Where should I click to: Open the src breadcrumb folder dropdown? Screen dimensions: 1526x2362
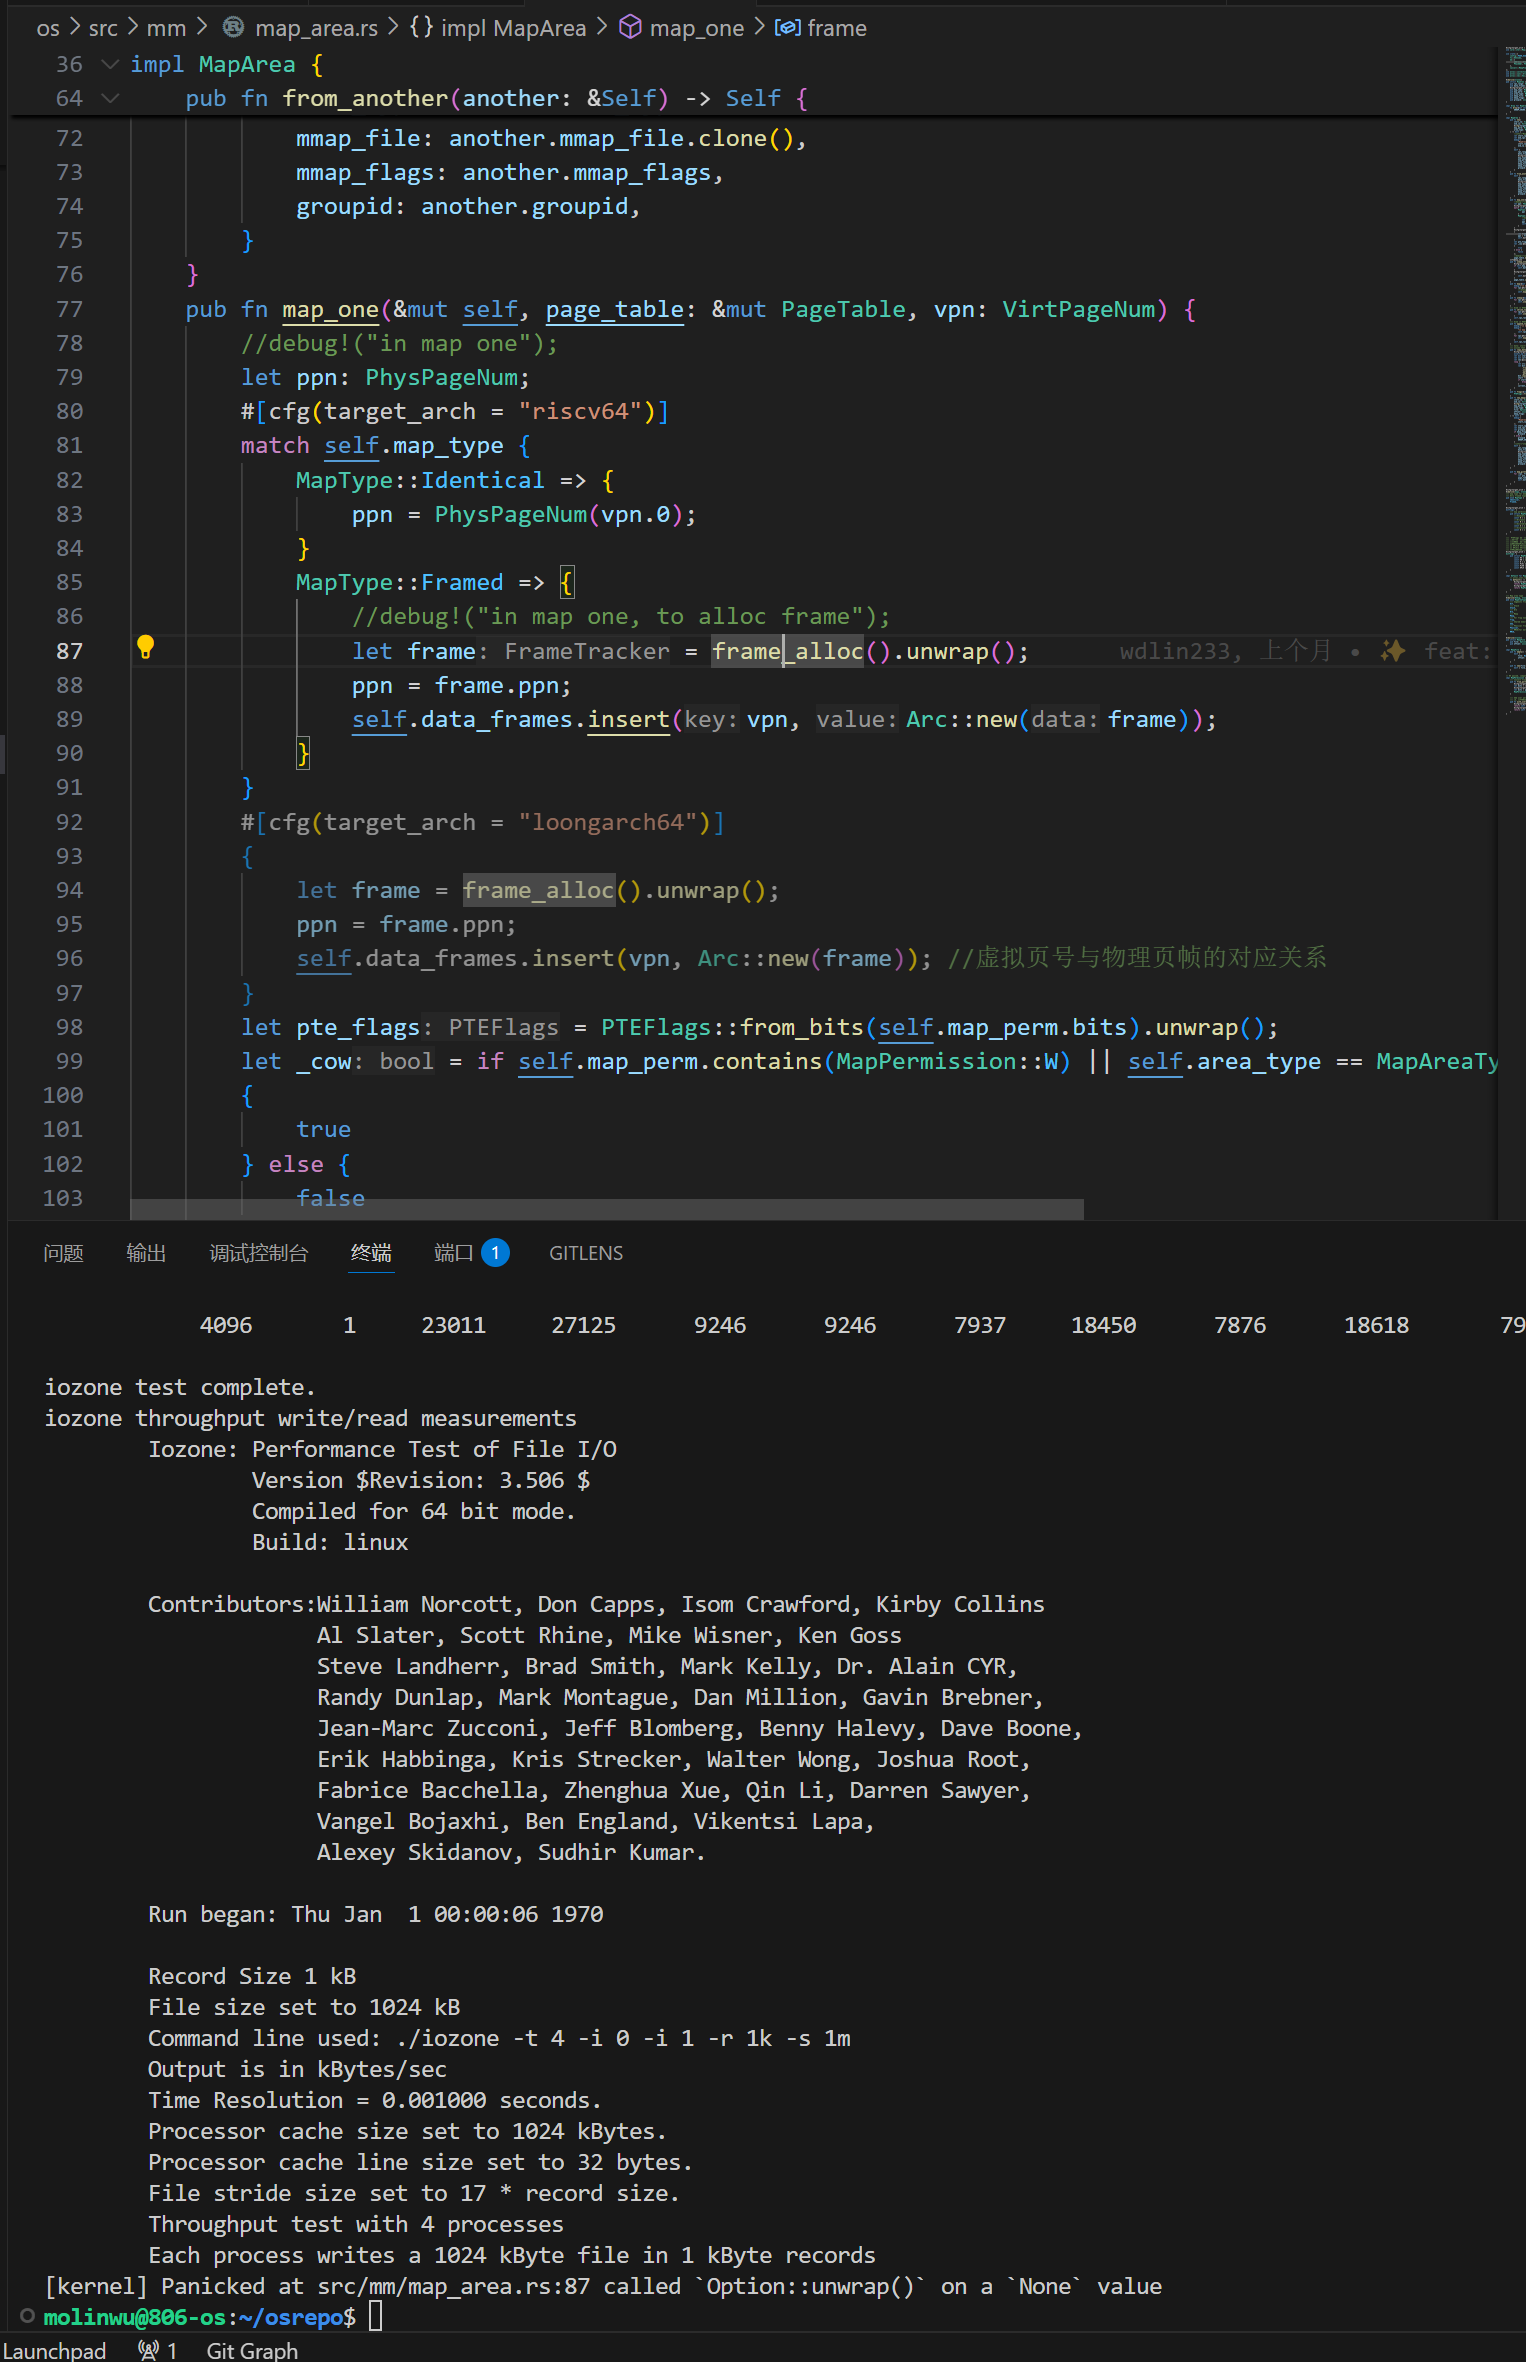pos(103,28)
